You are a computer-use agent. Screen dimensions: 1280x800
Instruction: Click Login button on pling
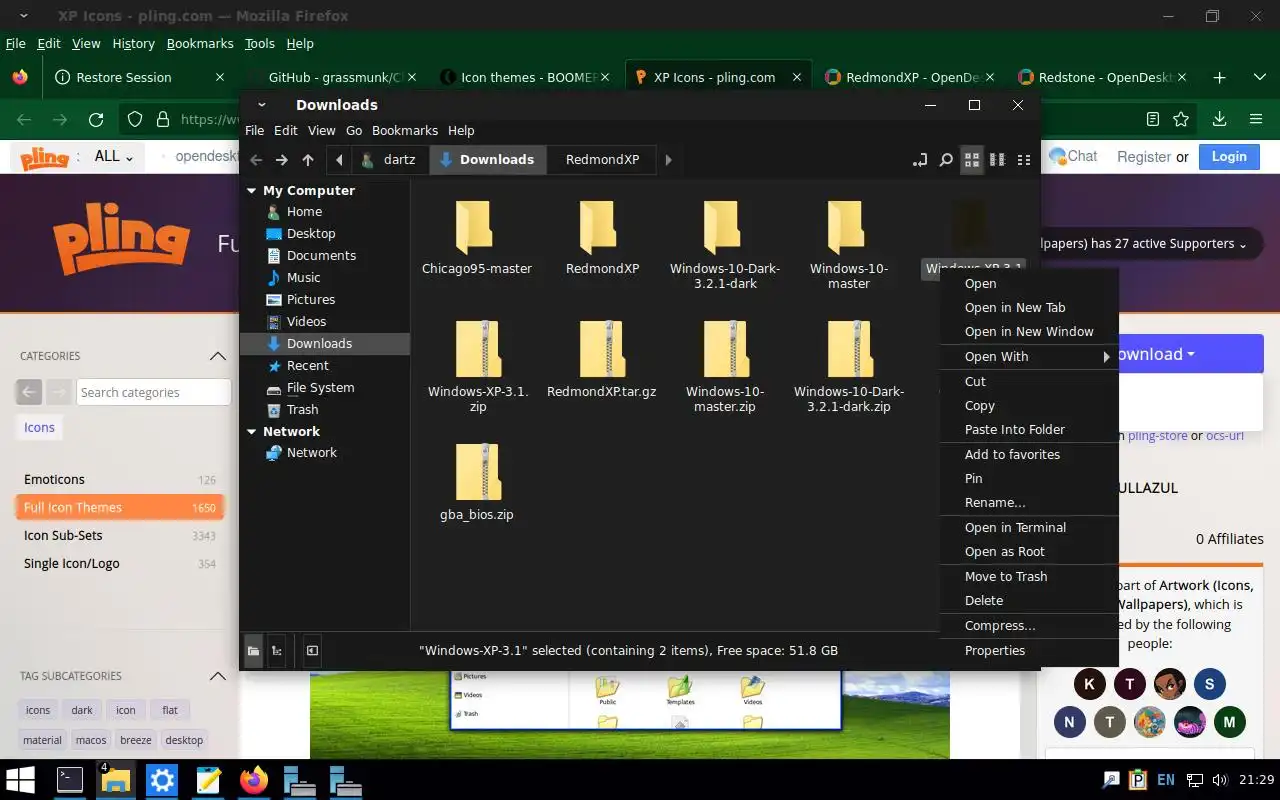[x=1229, y=156]
